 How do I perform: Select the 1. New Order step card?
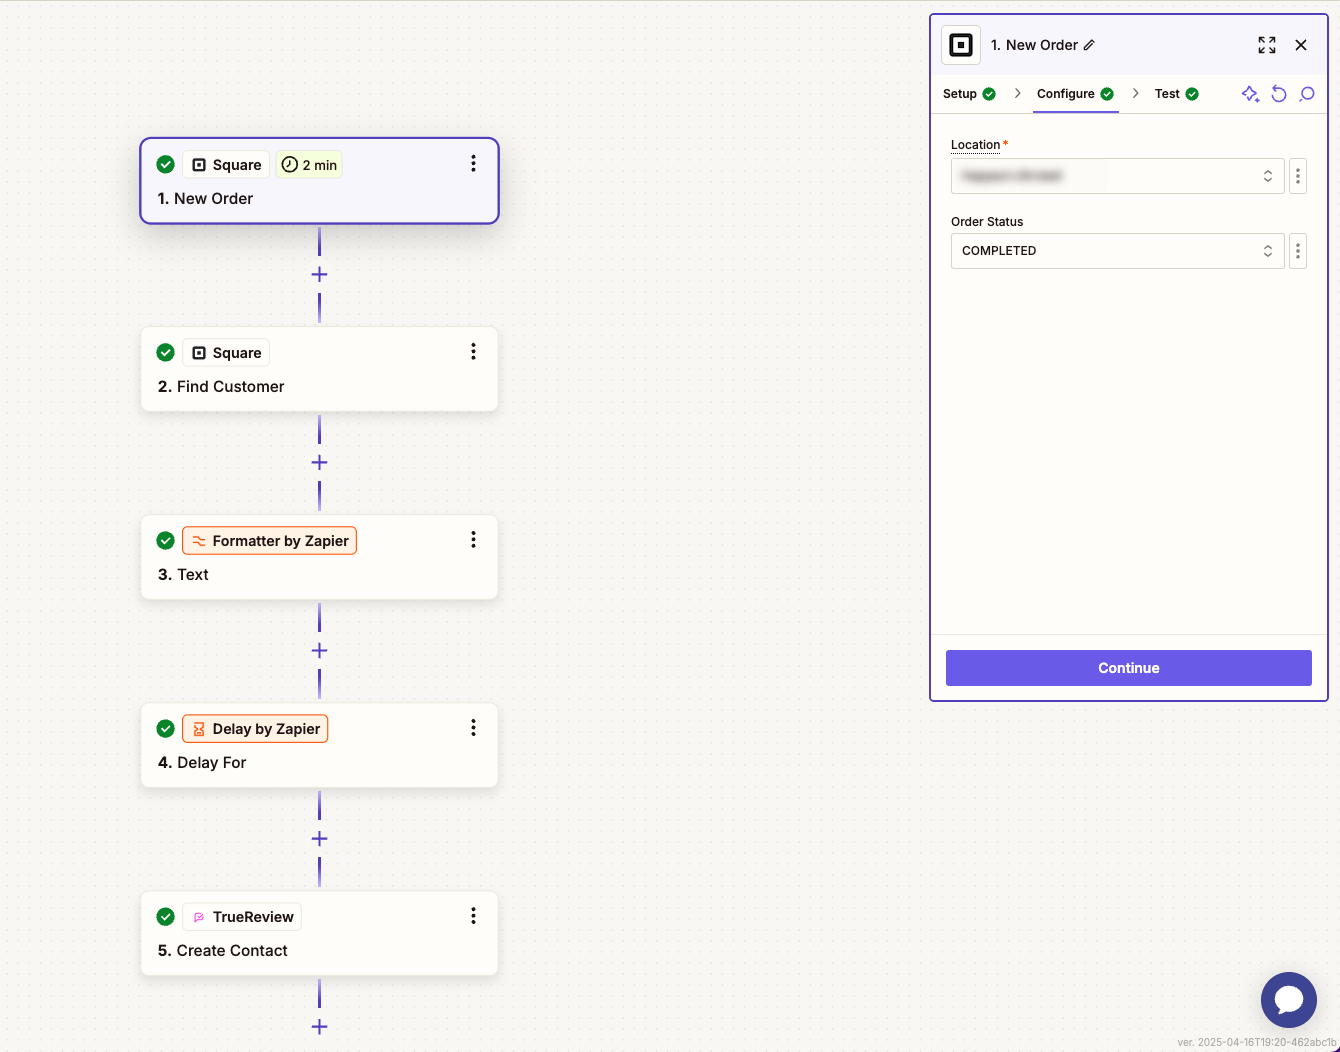click(319, 181)
